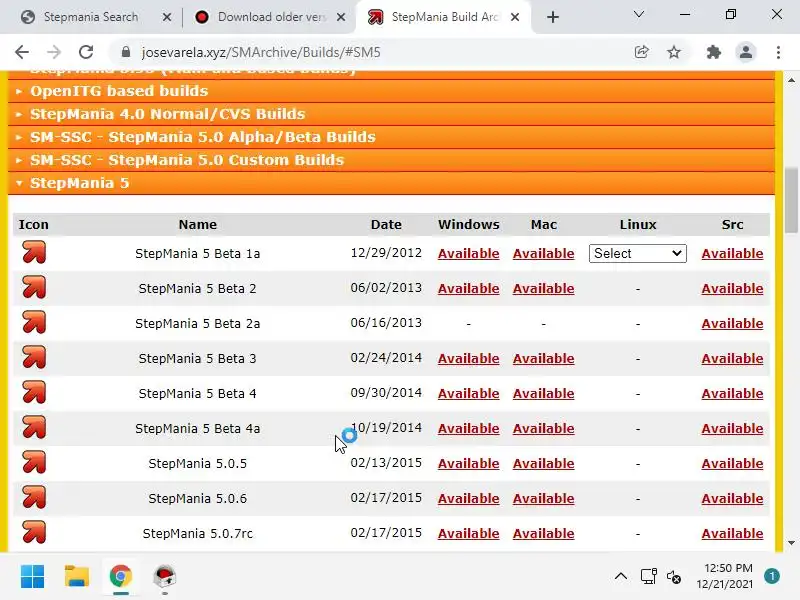Download source of StepMania 5.0.7rc
This screenshot has width=800, height=600.
pos(732,533)
